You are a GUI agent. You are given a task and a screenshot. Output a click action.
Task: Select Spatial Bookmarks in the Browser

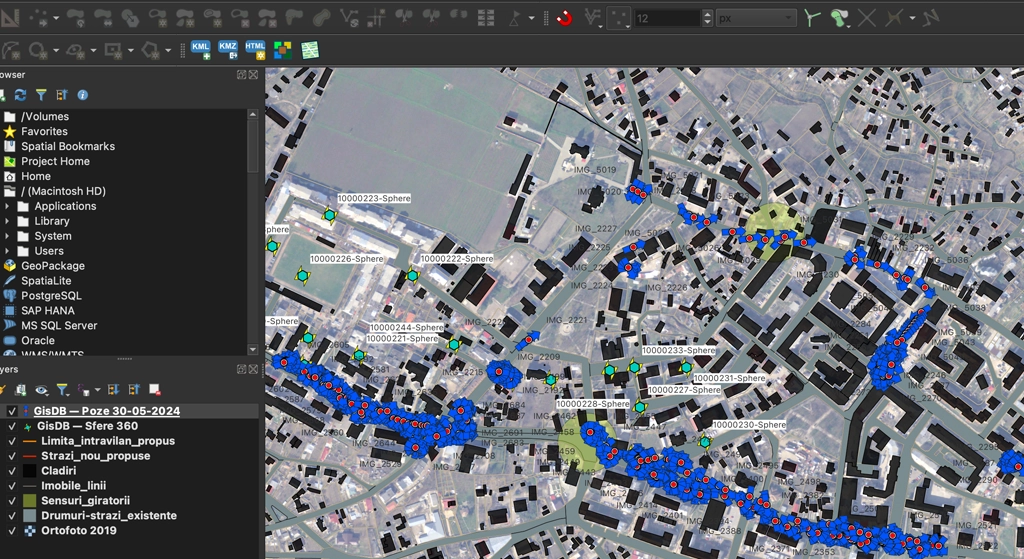67,146
